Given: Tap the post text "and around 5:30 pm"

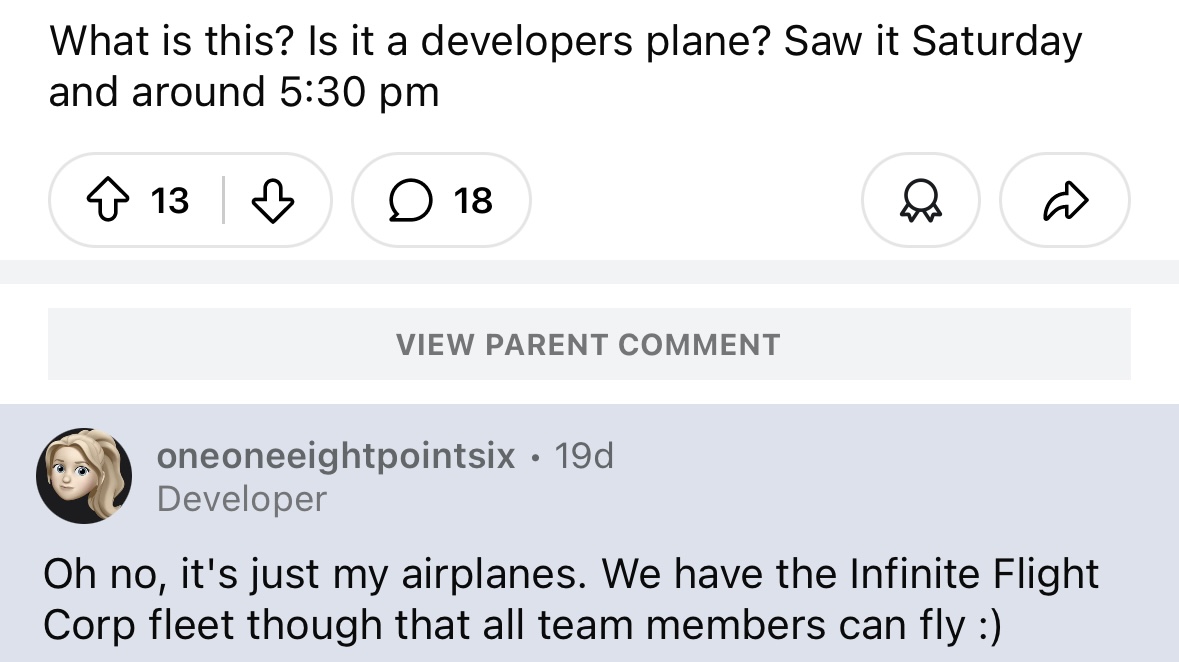Looking at the screenshot, I should [244, 92].
